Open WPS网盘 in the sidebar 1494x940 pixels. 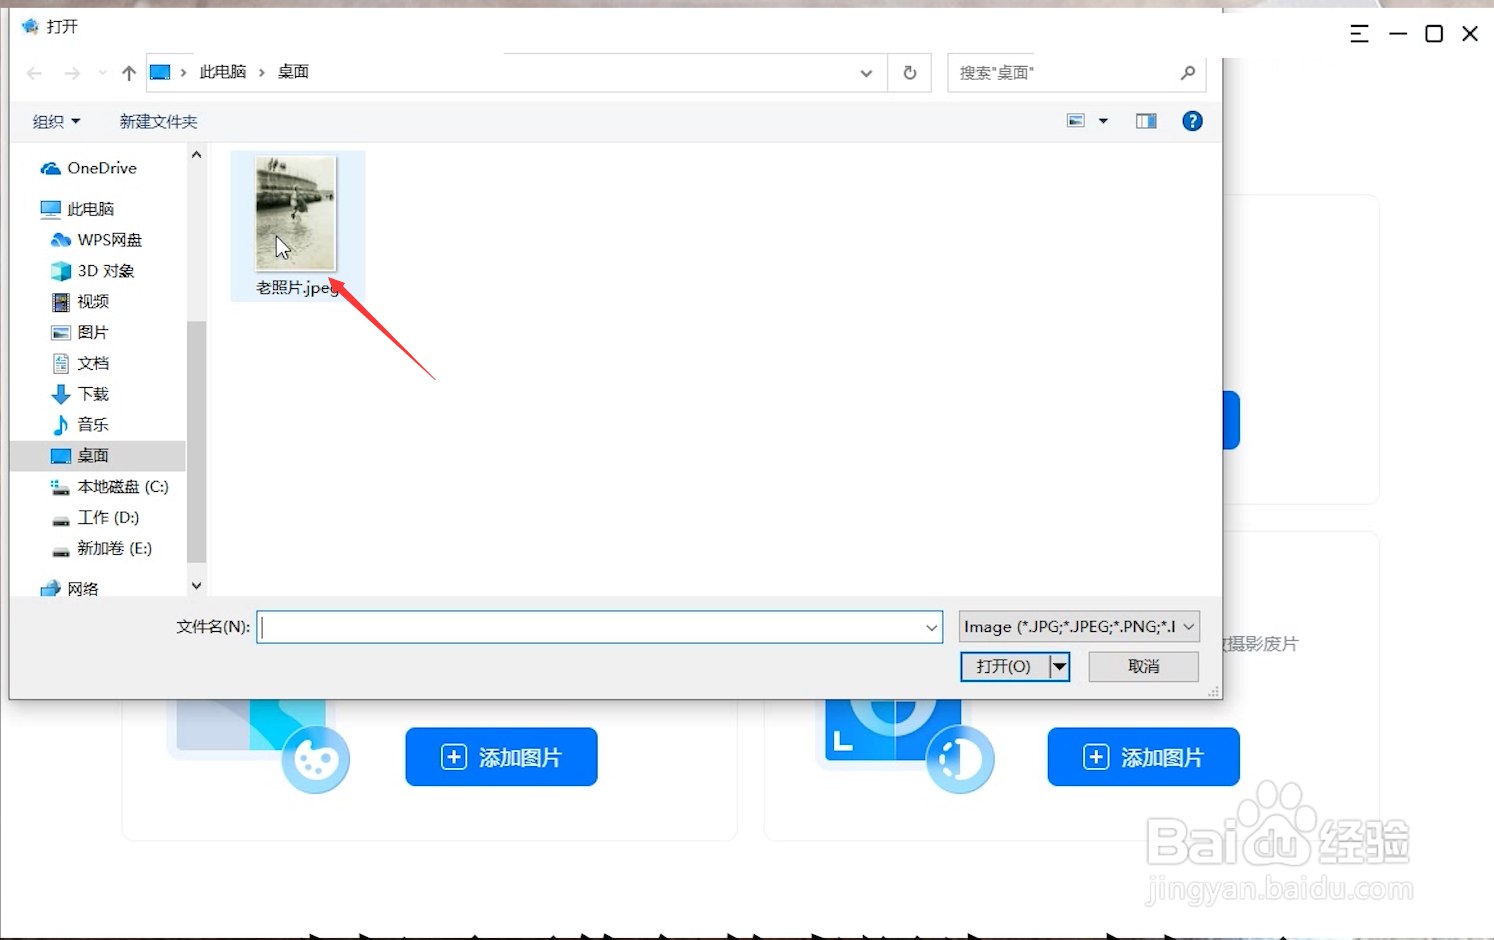coord(96,240)
